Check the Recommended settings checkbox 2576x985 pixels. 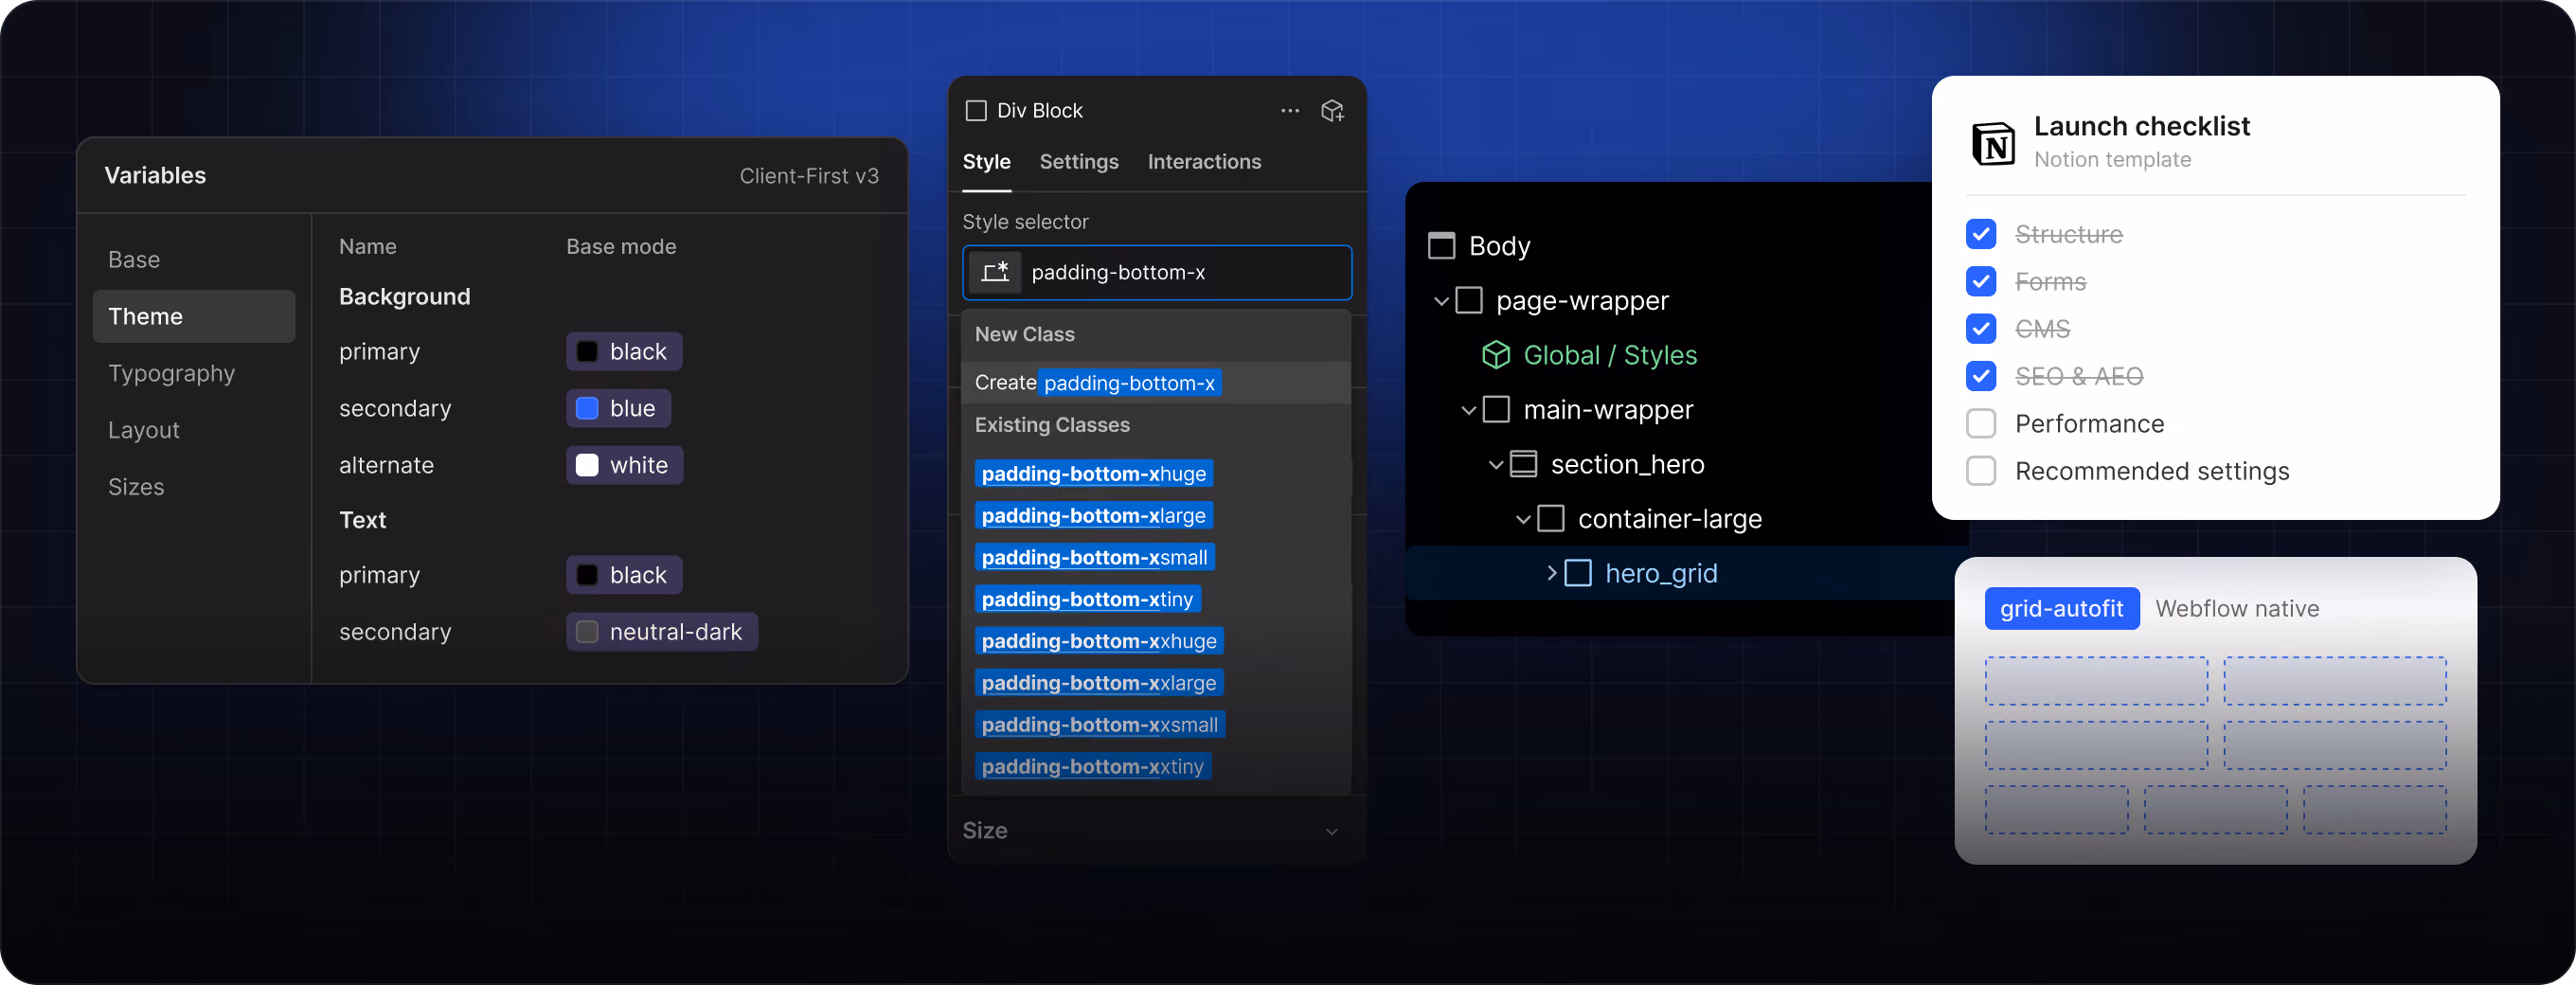[x=1980, y=471]
